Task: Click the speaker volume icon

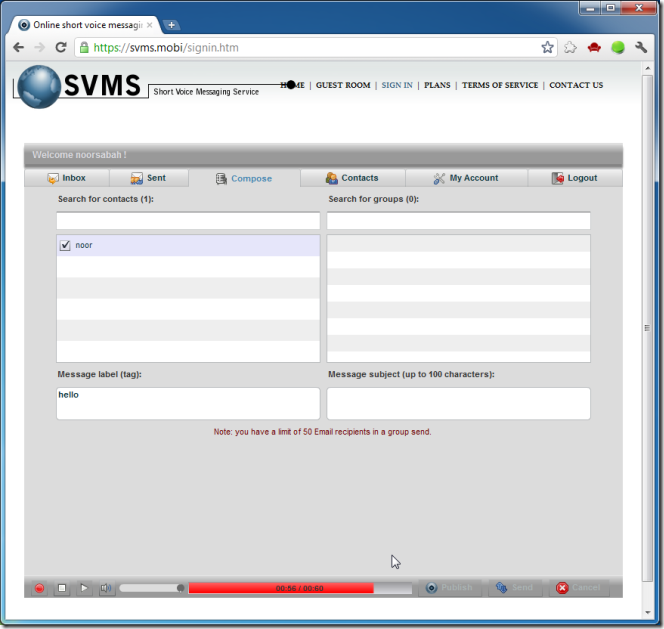Action: 106,588
